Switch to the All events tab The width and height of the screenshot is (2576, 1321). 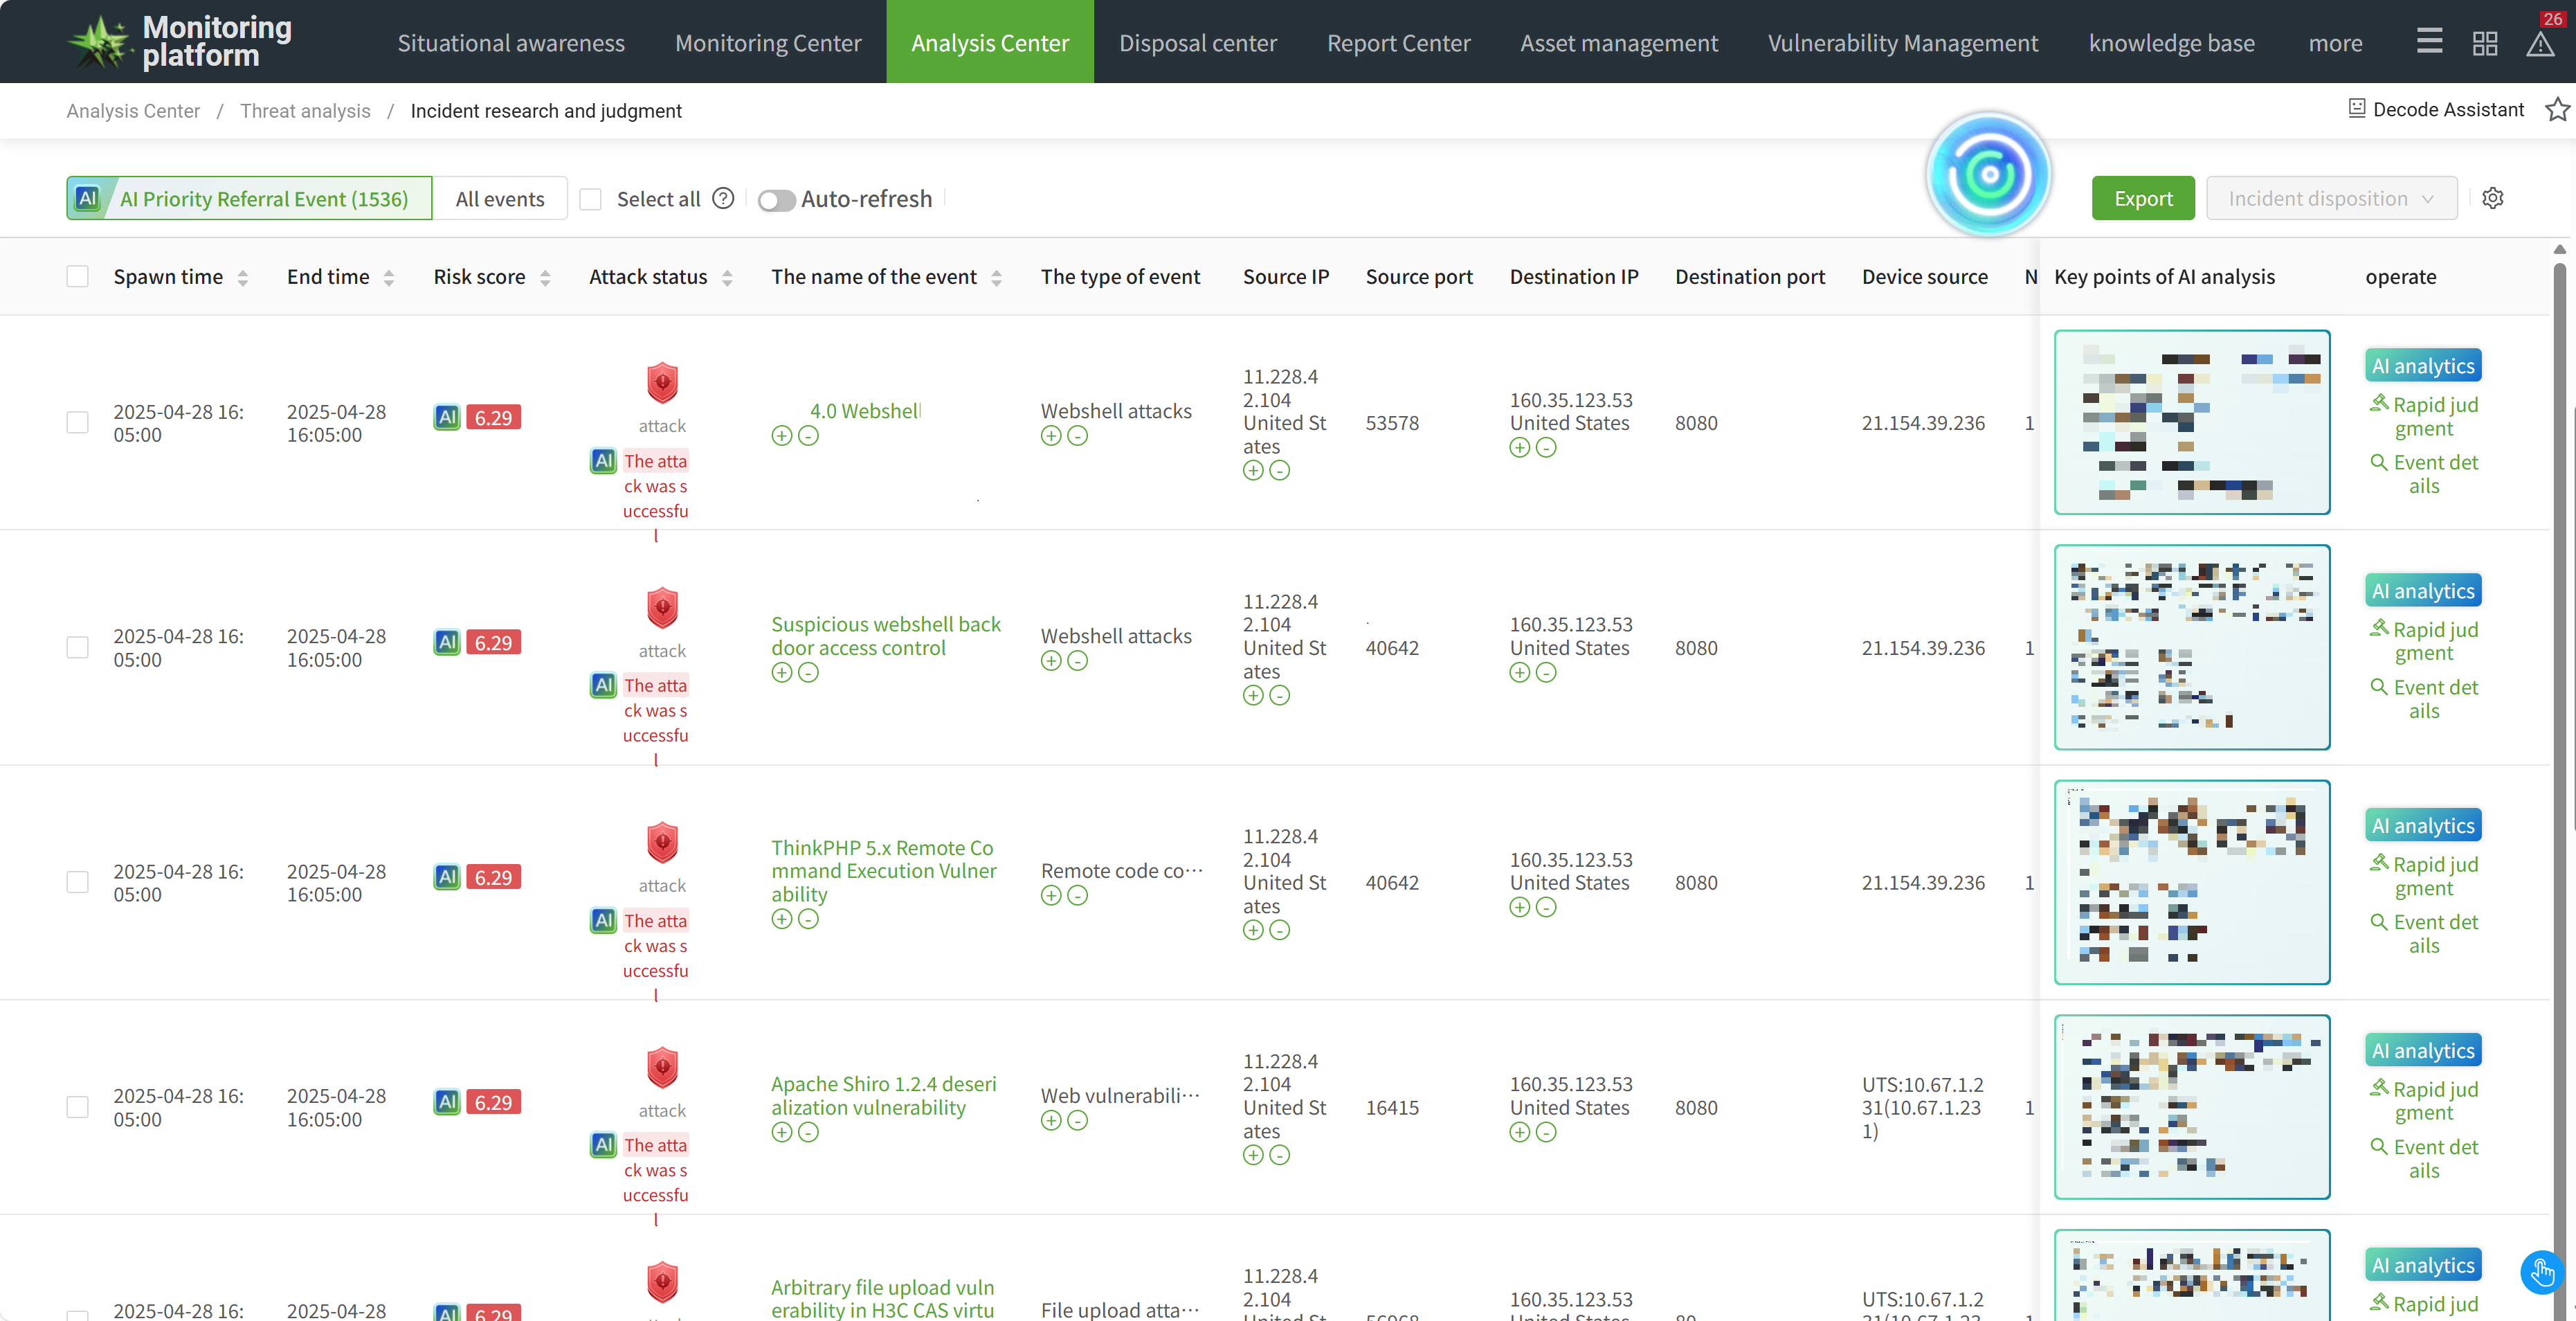pos(500,198)
